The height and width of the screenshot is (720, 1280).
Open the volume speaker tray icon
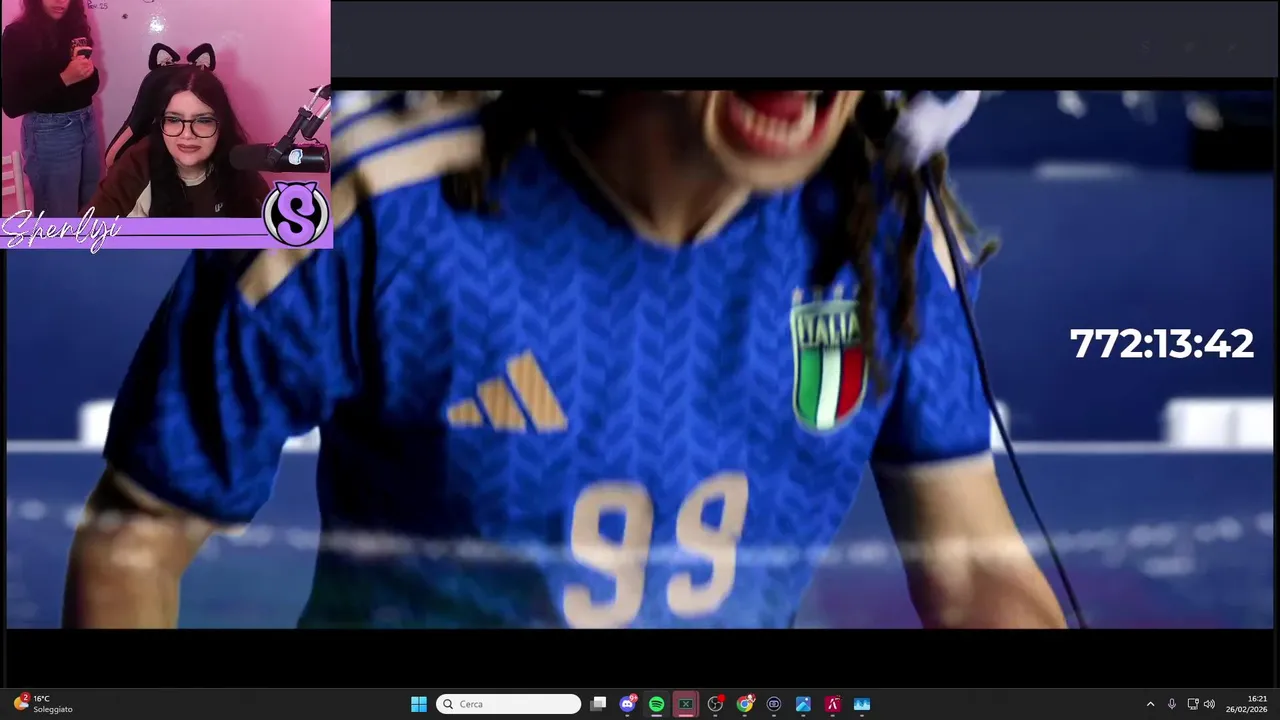tap(1209, 704)
